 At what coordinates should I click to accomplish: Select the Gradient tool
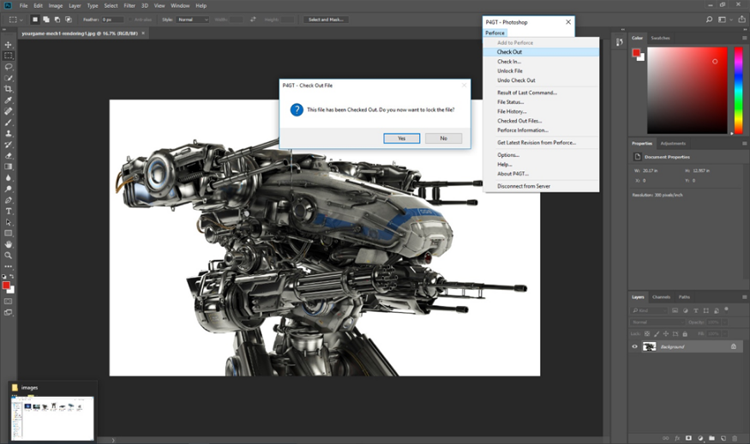coord(8,166)
